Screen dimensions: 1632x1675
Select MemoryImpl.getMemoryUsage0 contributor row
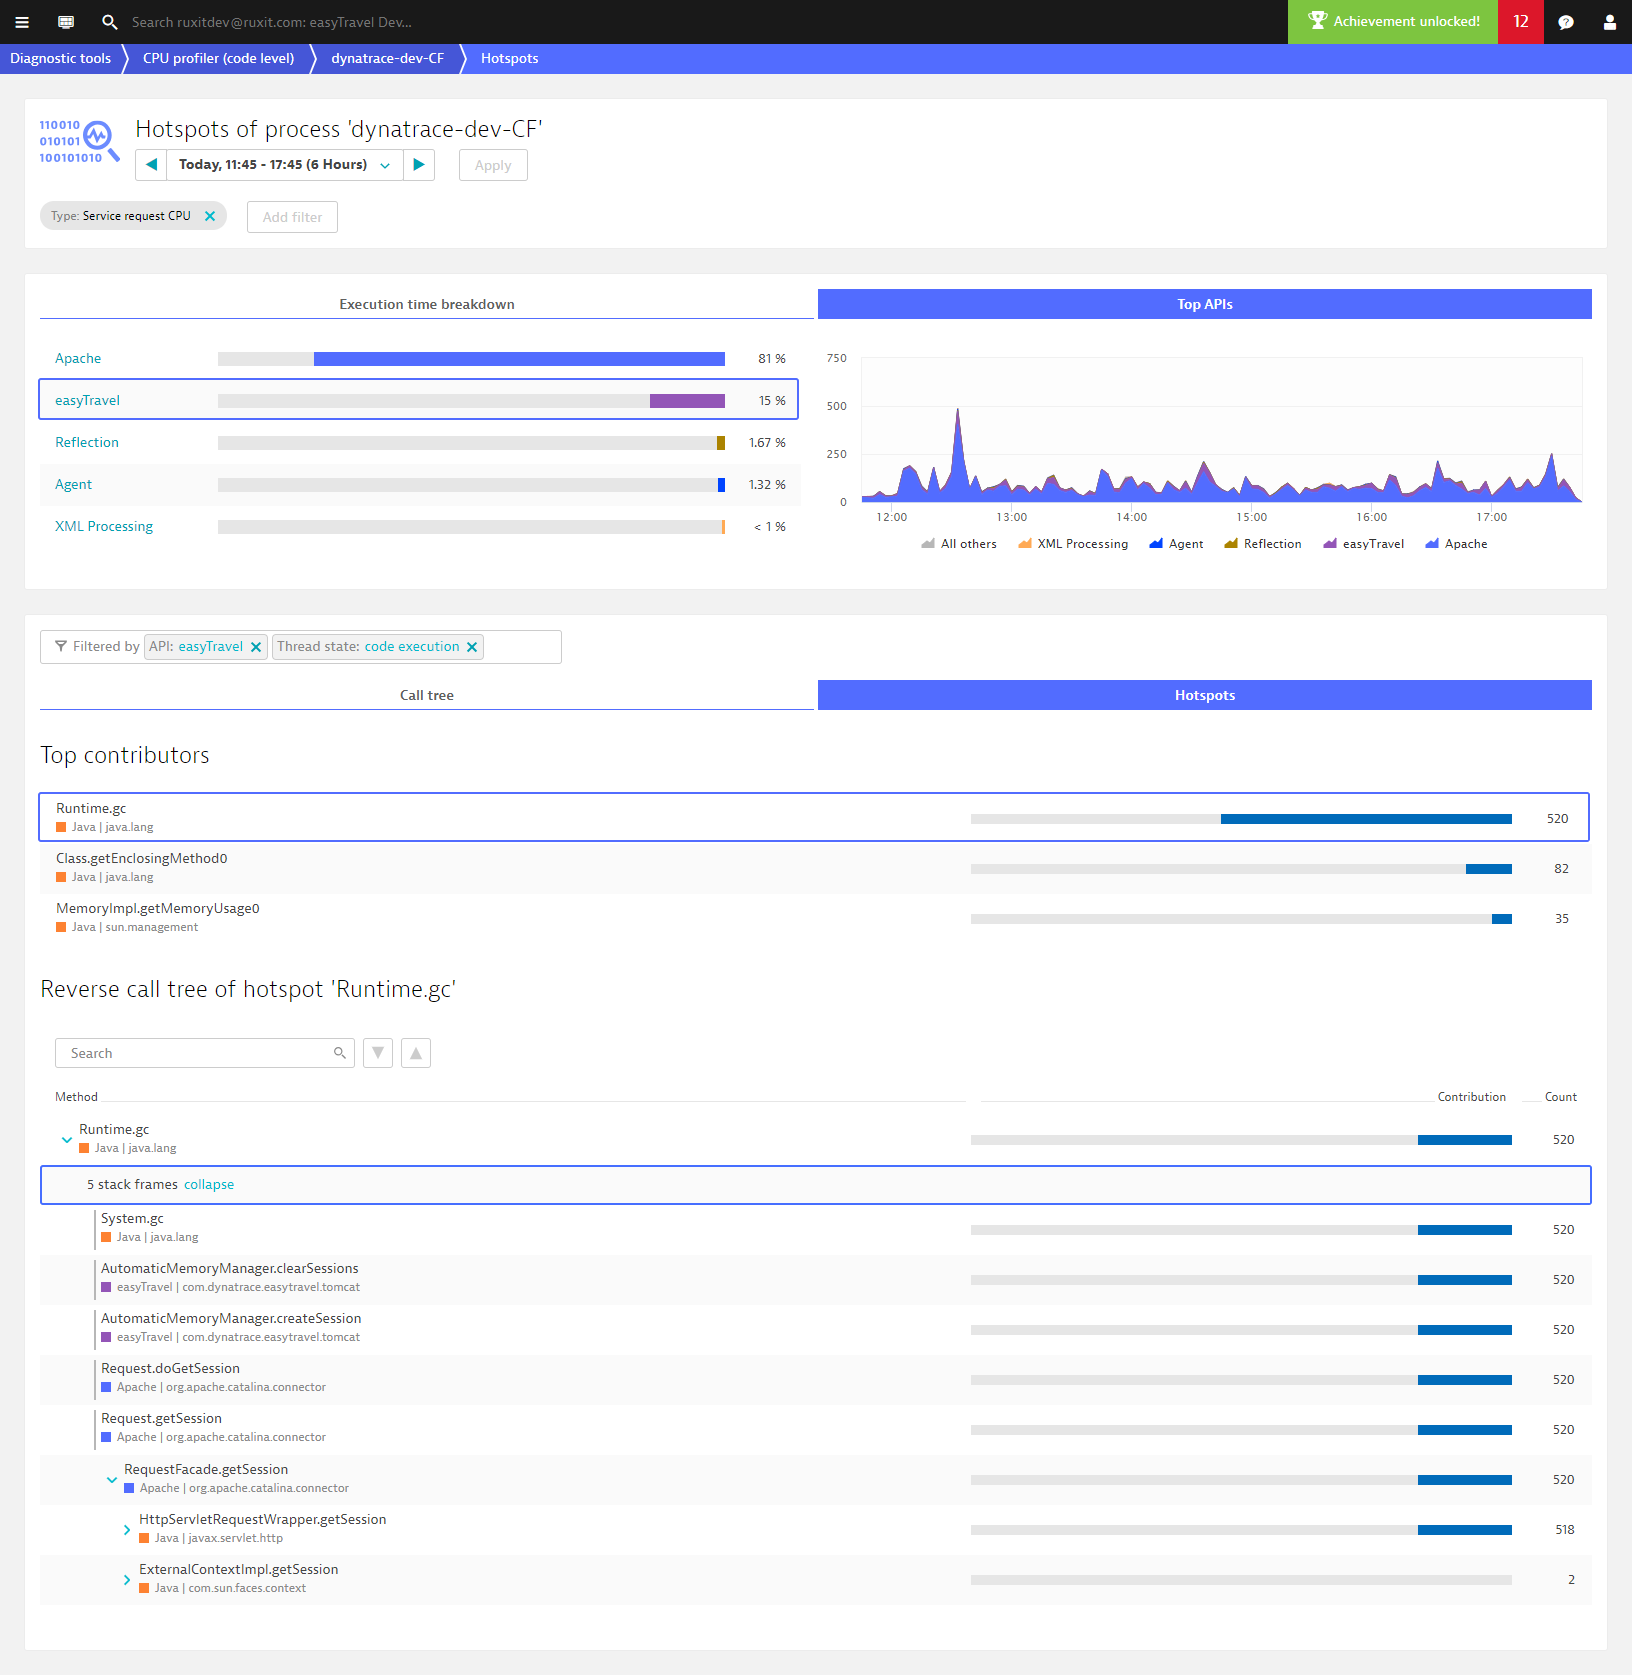click(814, 918)
